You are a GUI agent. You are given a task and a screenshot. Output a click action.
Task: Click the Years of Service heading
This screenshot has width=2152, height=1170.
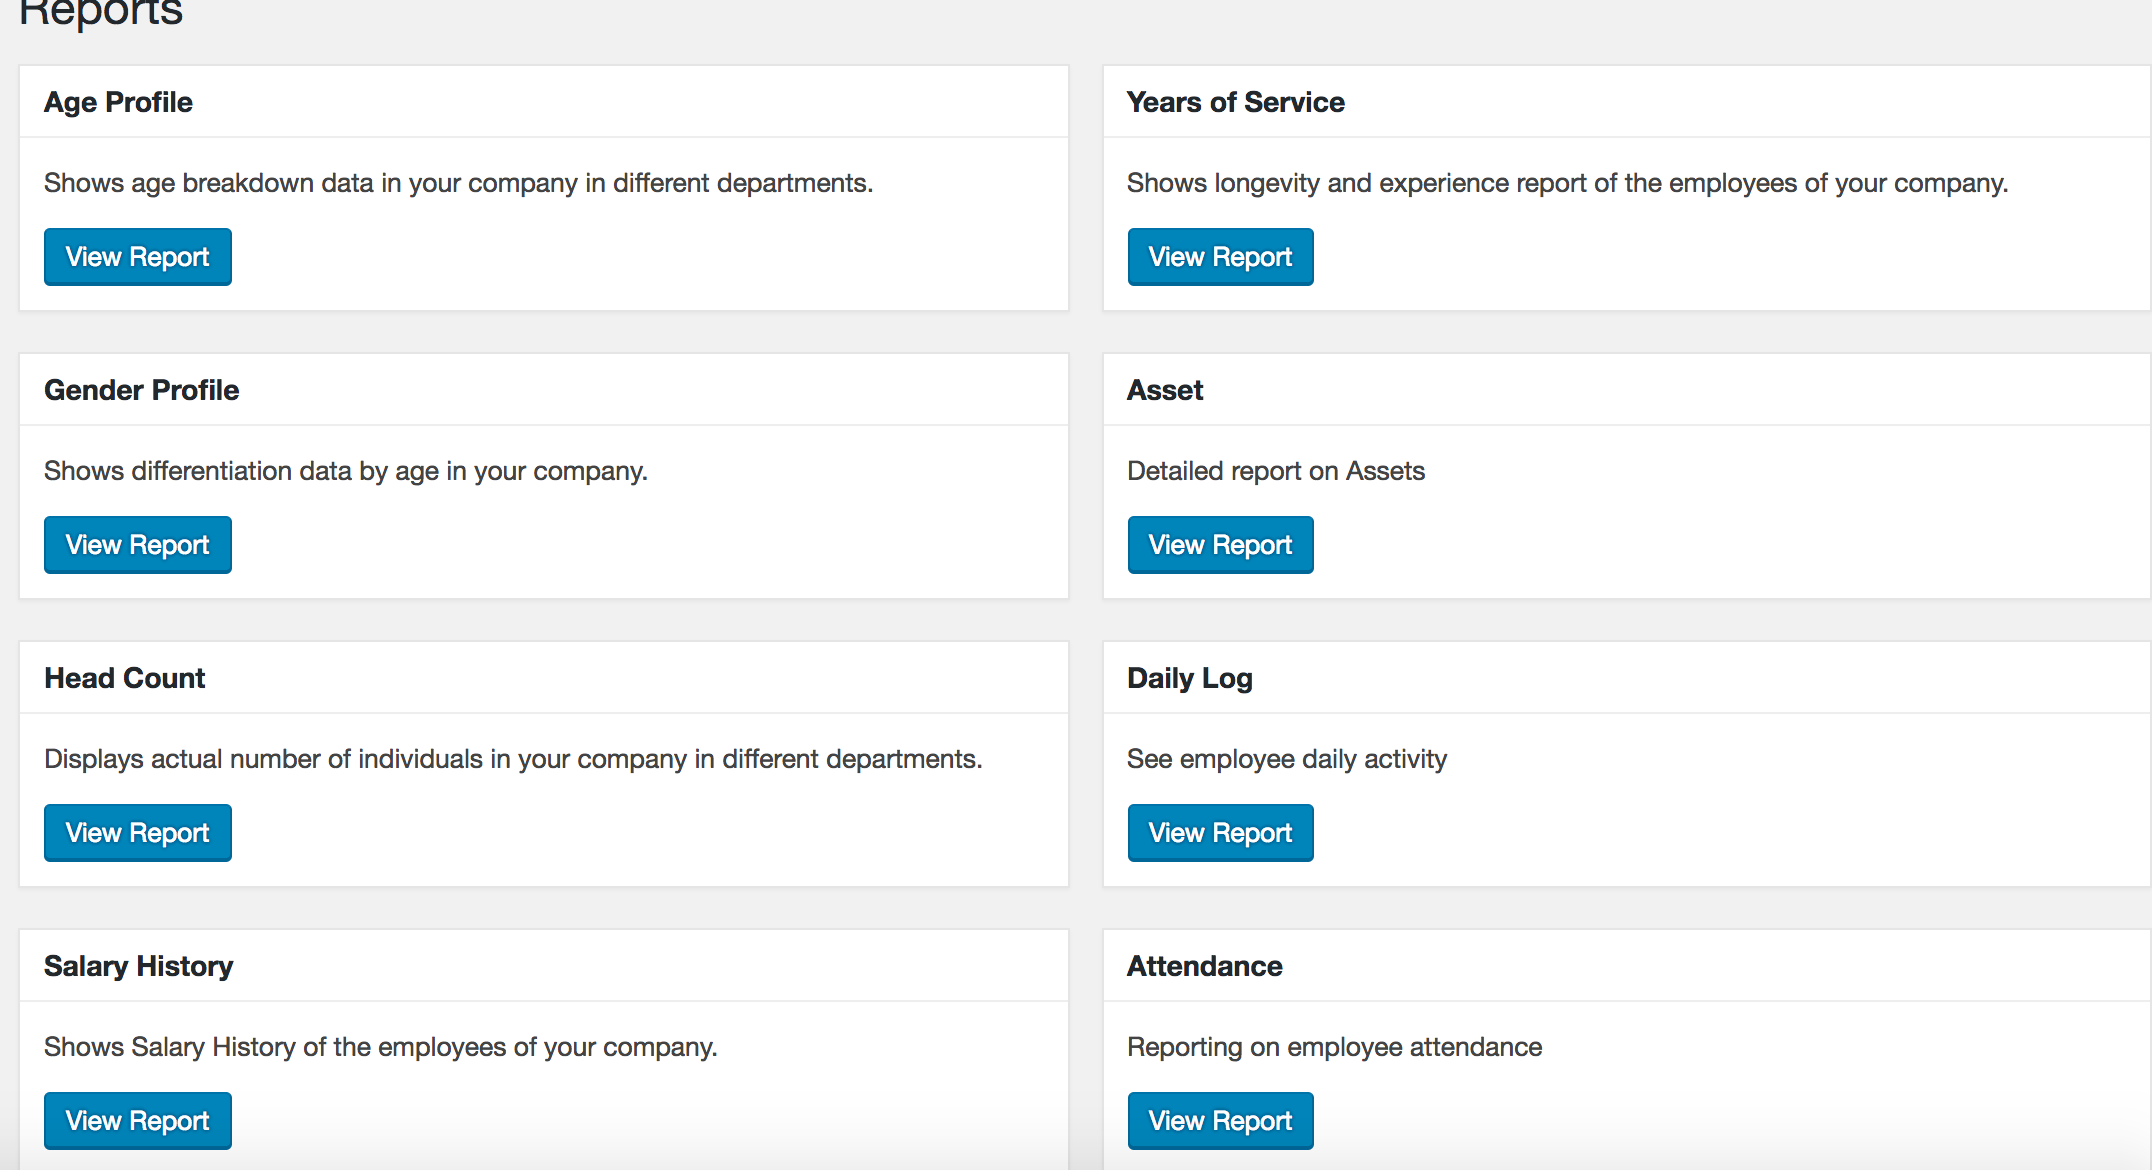click(x=1235, y=102)
